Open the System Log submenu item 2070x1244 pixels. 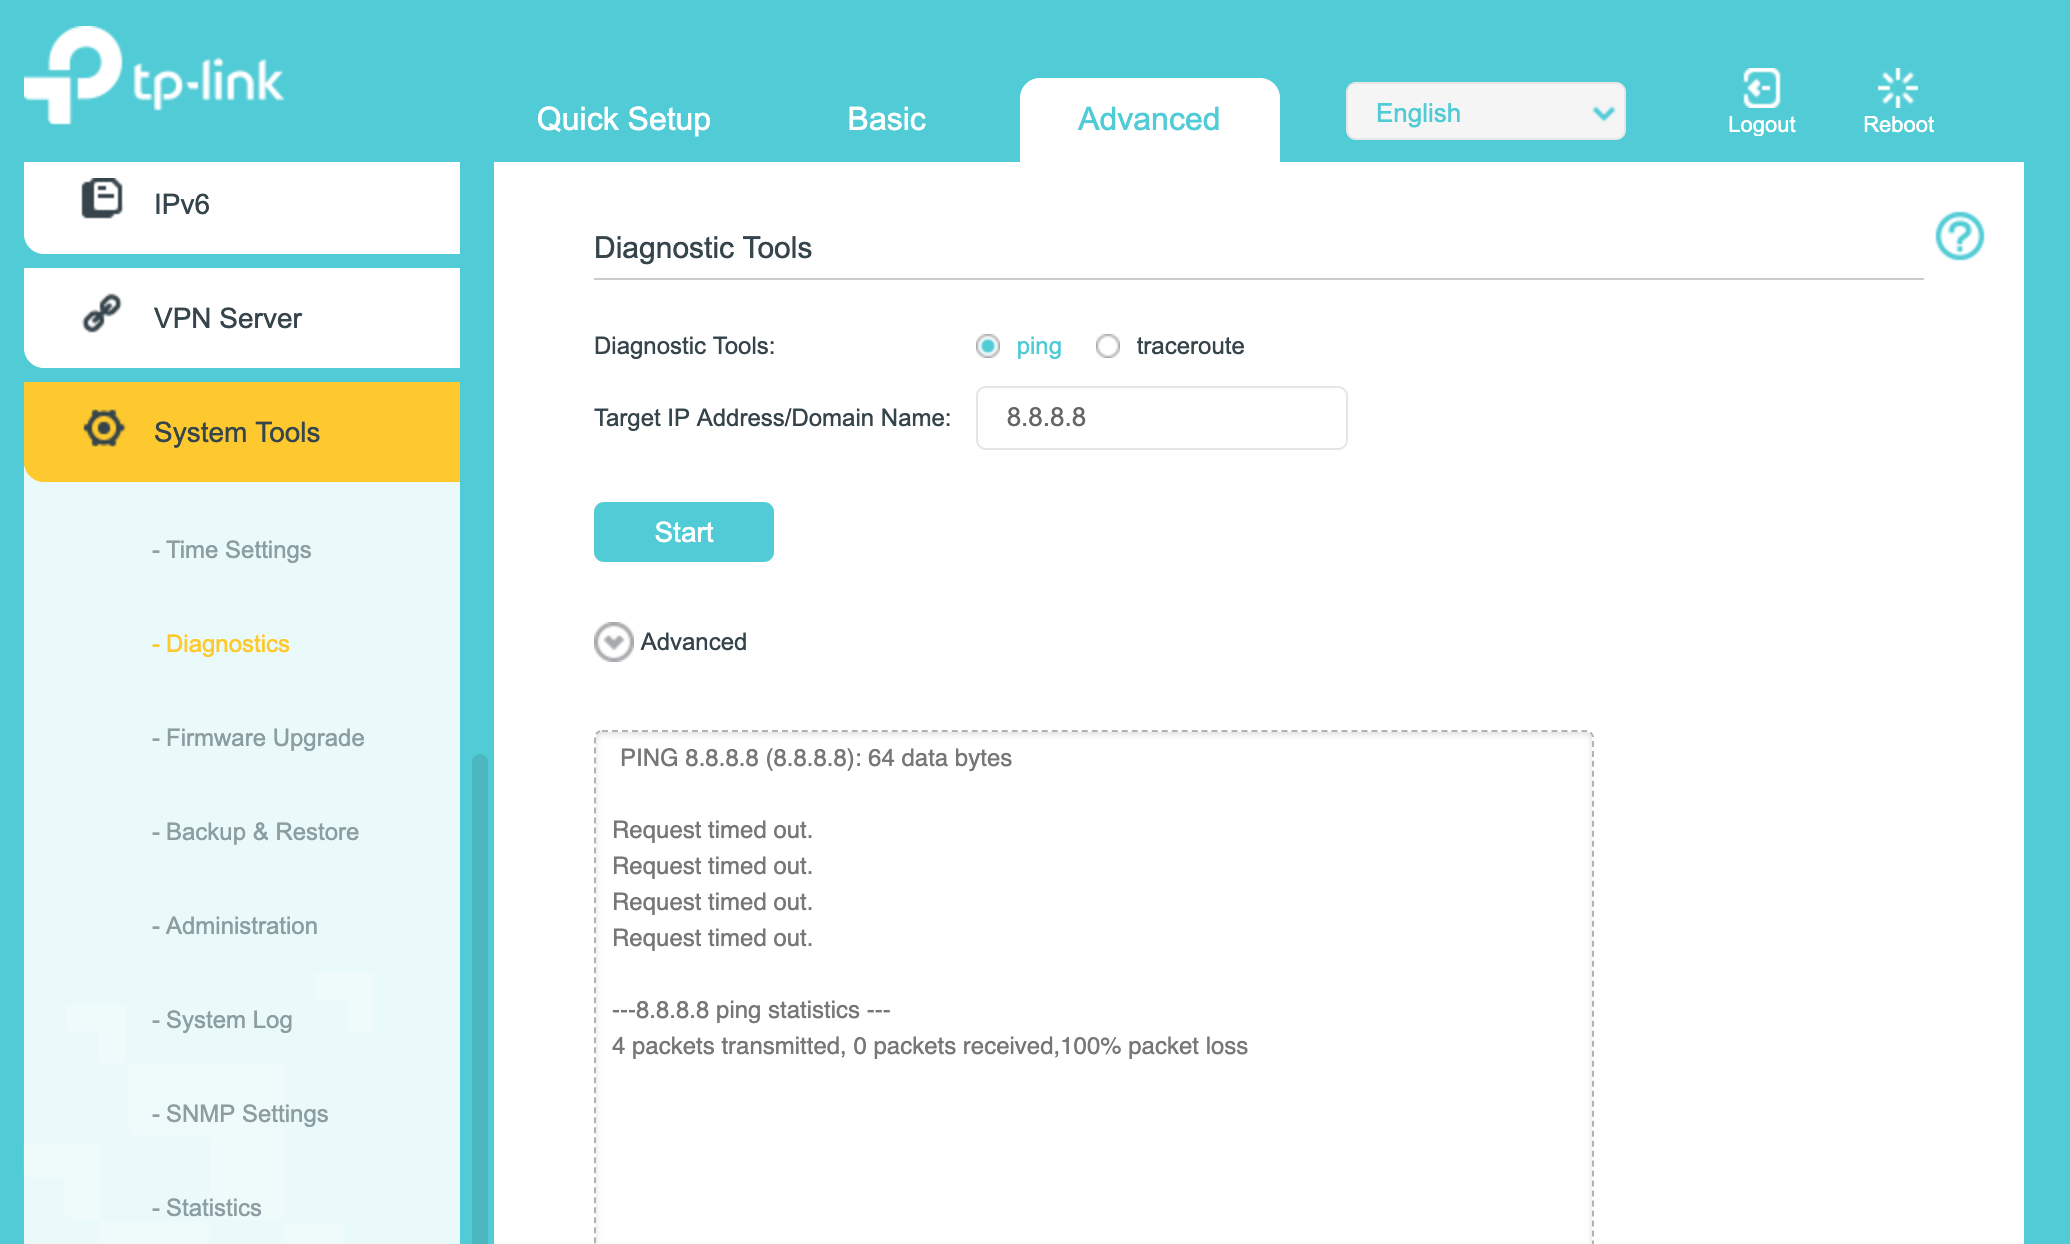[228, 1020]
